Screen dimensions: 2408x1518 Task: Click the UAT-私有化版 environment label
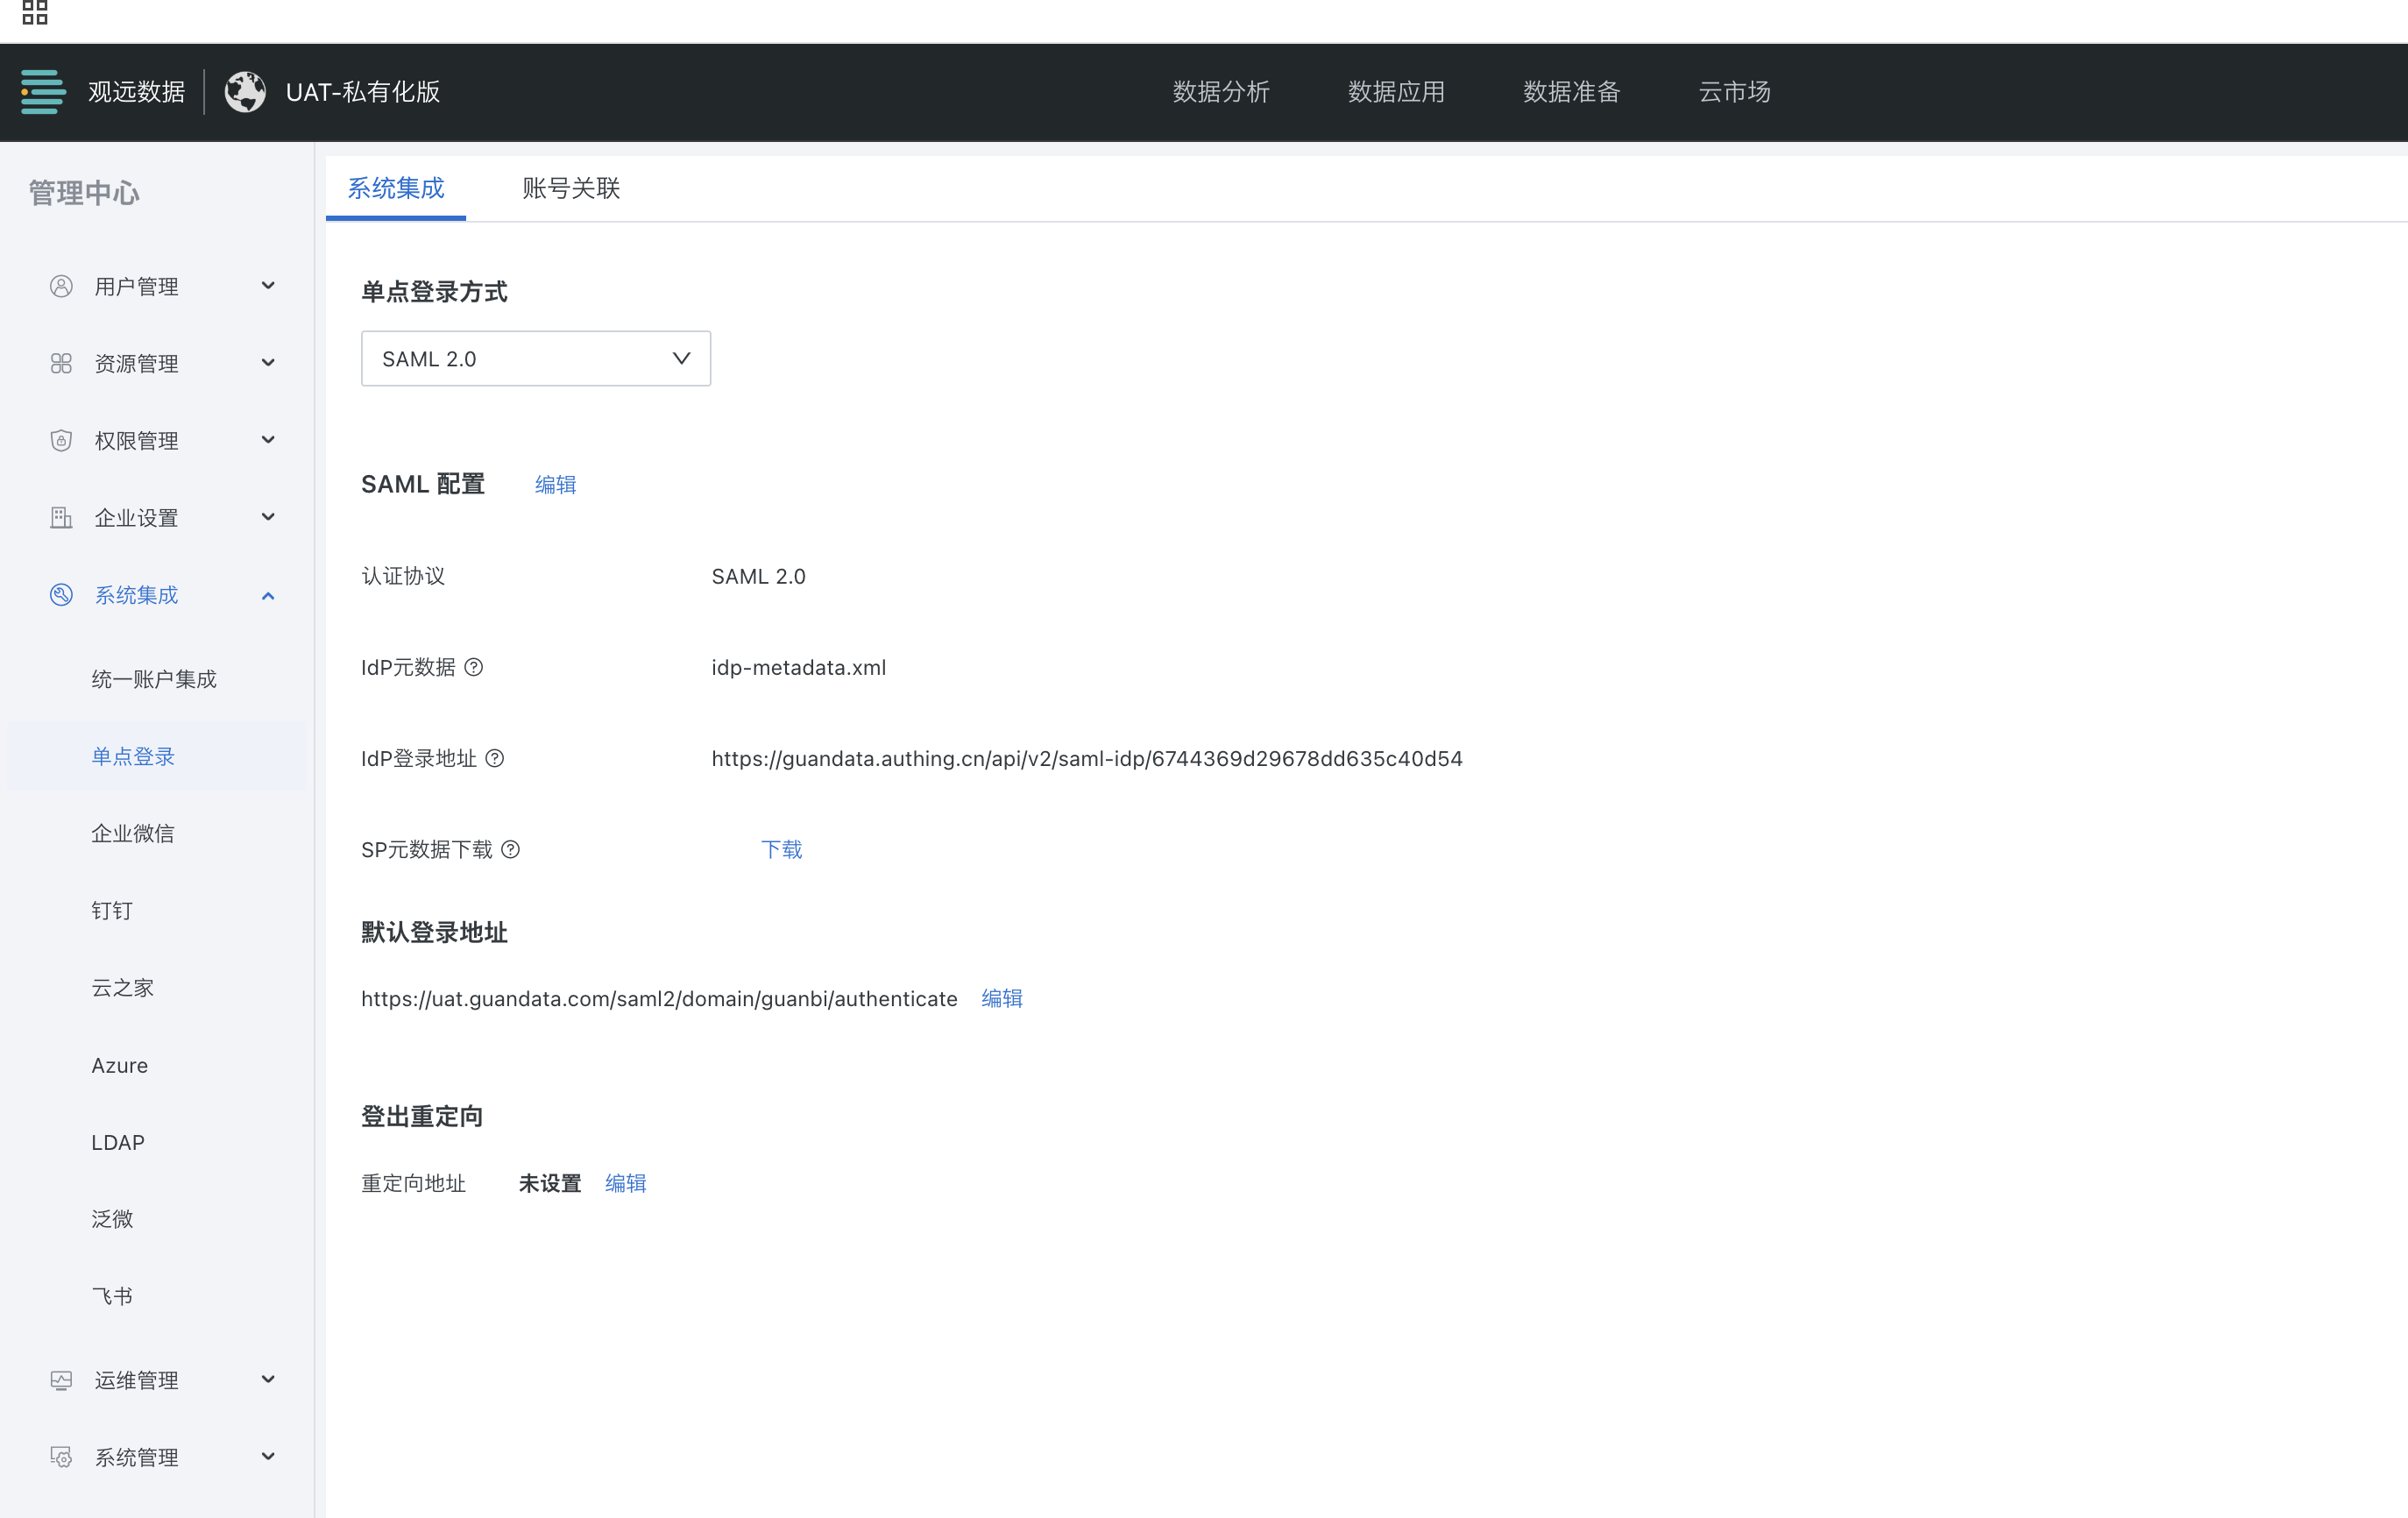point(363,92)
